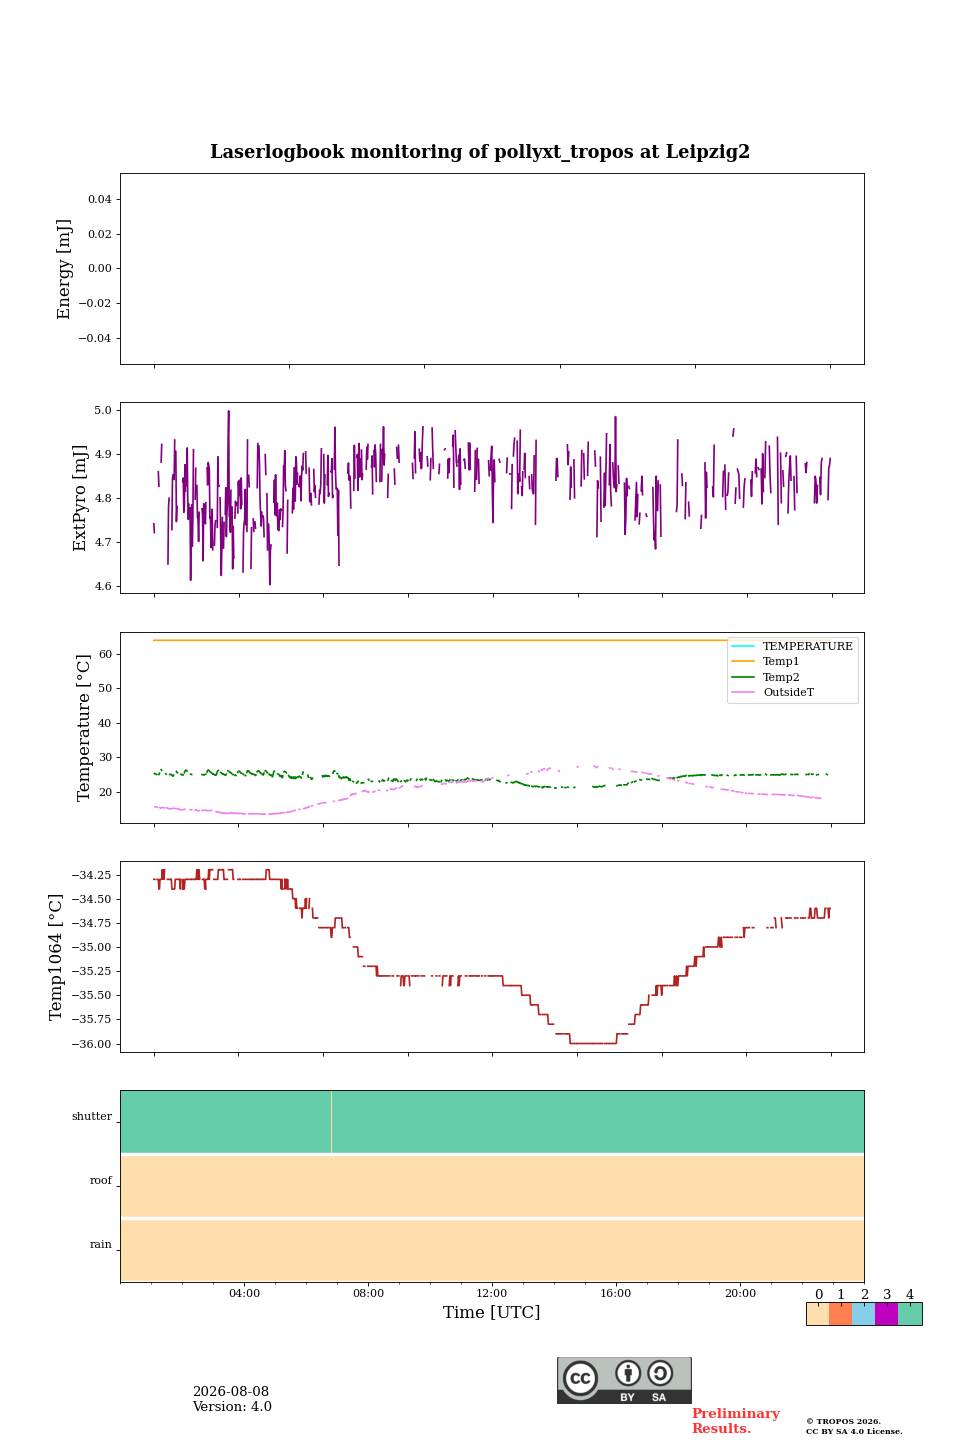Select the orange colorbar swatch labeled 1
The image size is (960, 1440).
pos(840,1314)
